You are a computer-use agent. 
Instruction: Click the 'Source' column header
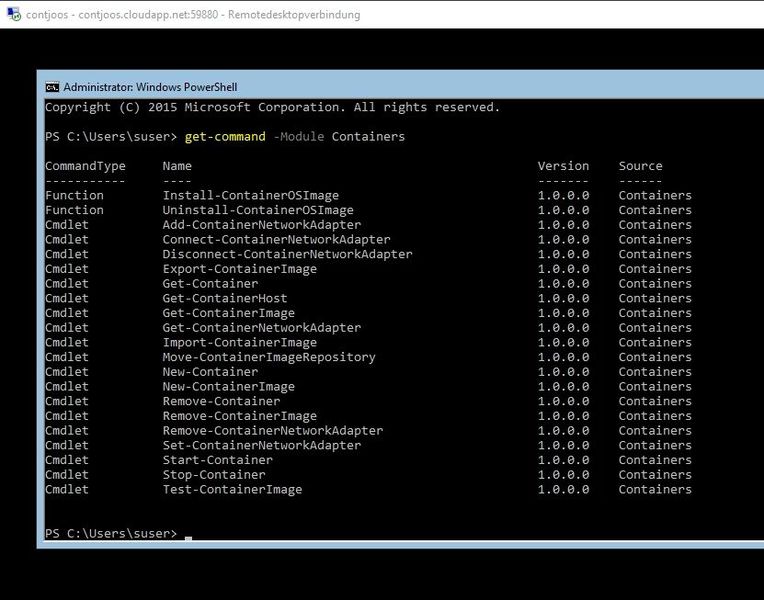(641, 166)
